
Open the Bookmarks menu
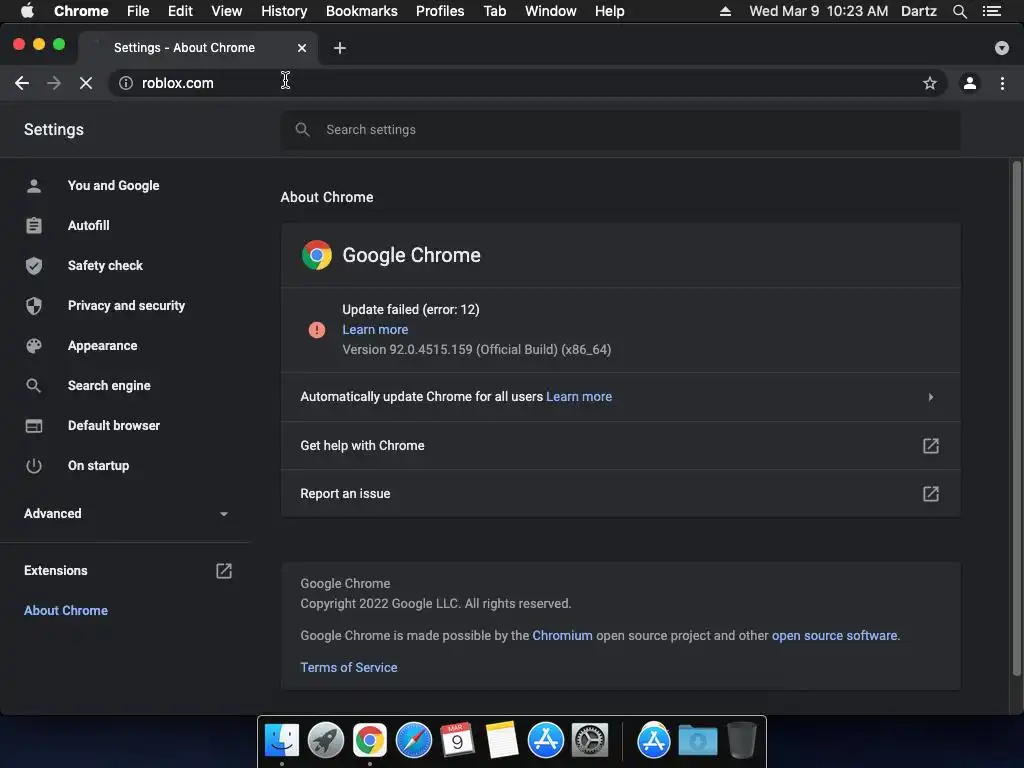[362, 11]
